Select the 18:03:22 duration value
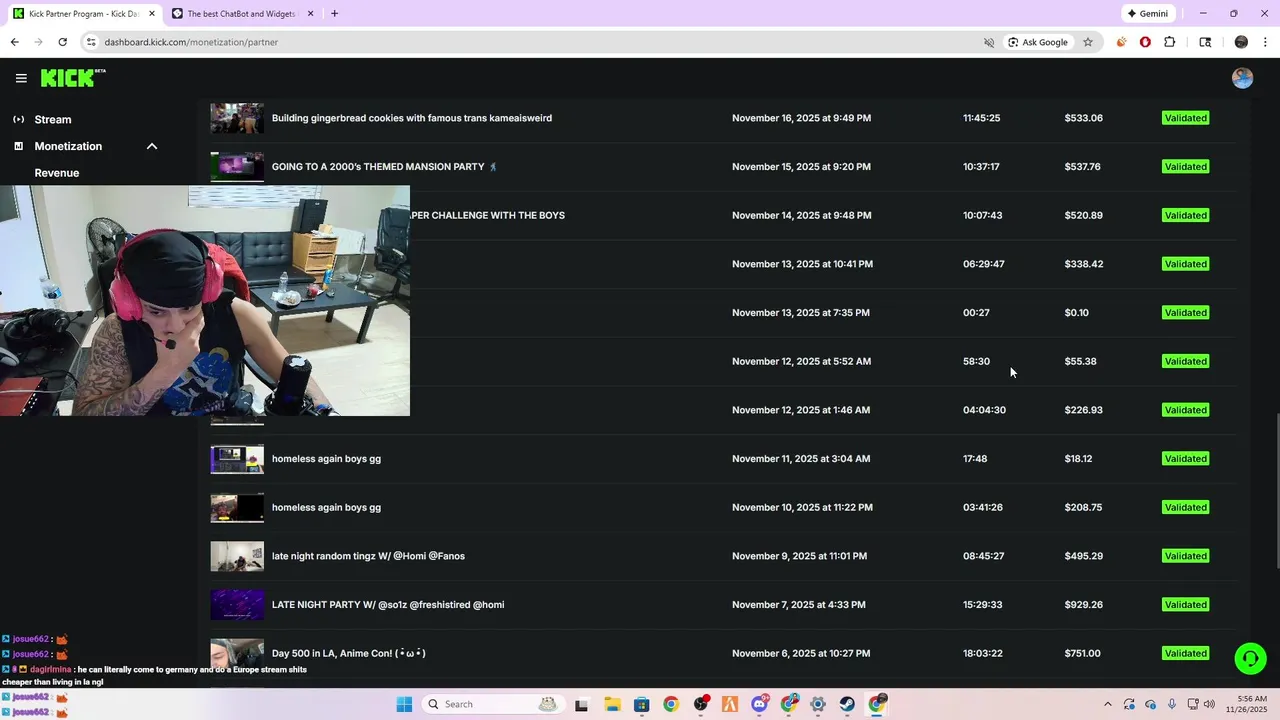Viewport: 1280px width, 720px height. (x=983, y=654)
